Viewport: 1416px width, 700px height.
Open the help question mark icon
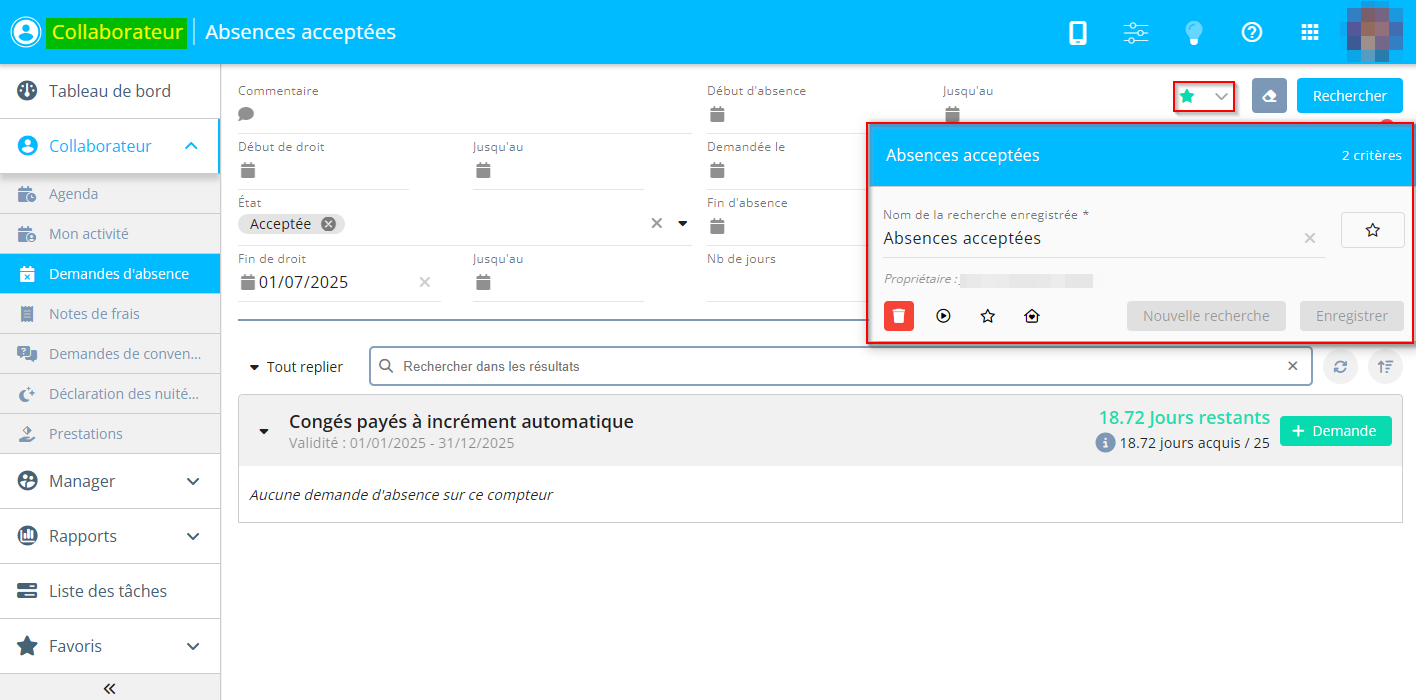(1251, 33)
